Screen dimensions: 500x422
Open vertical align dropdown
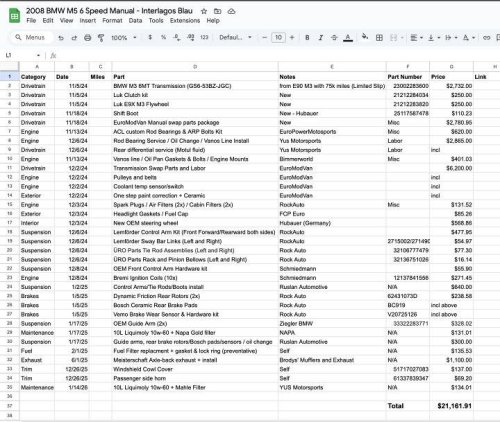434,38
